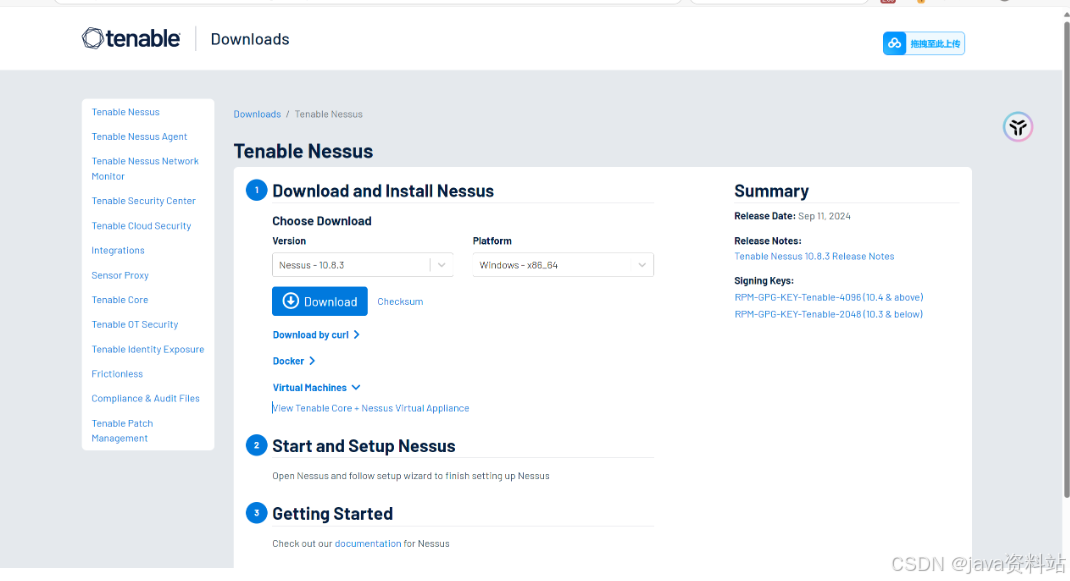Open RPM-GPG-KEY-Tenable-2048 signing key link

pyautogui.click(x=828, y=315)
